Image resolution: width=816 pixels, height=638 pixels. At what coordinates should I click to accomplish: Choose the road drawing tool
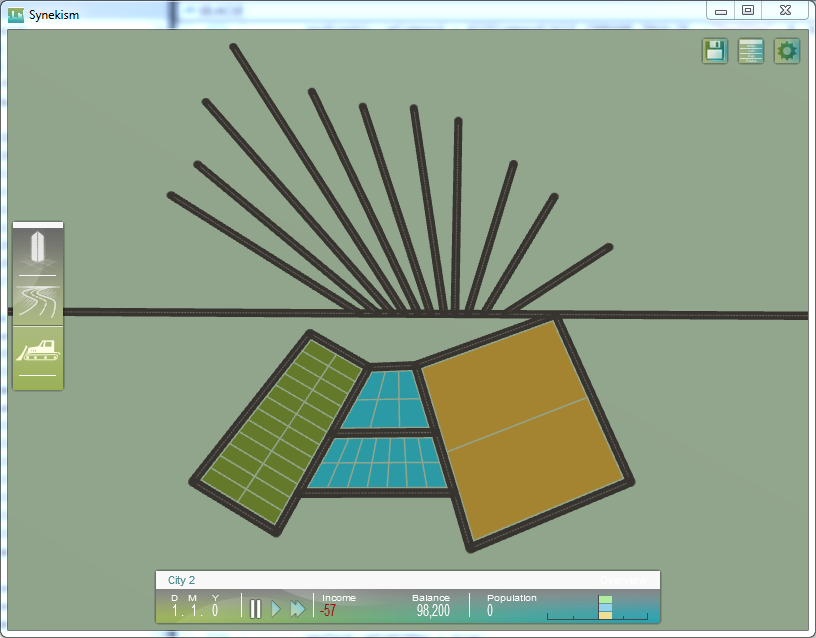pos(37,302)
